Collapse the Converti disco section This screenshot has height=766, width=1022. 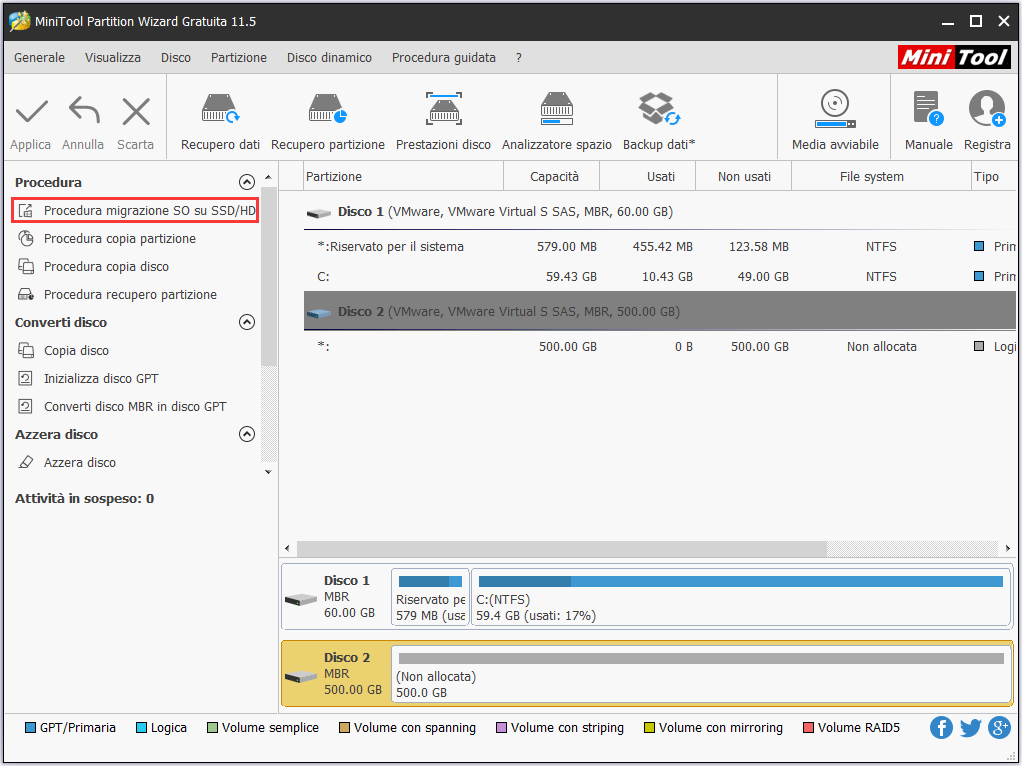pyautogui.click(x=246, y=322)
